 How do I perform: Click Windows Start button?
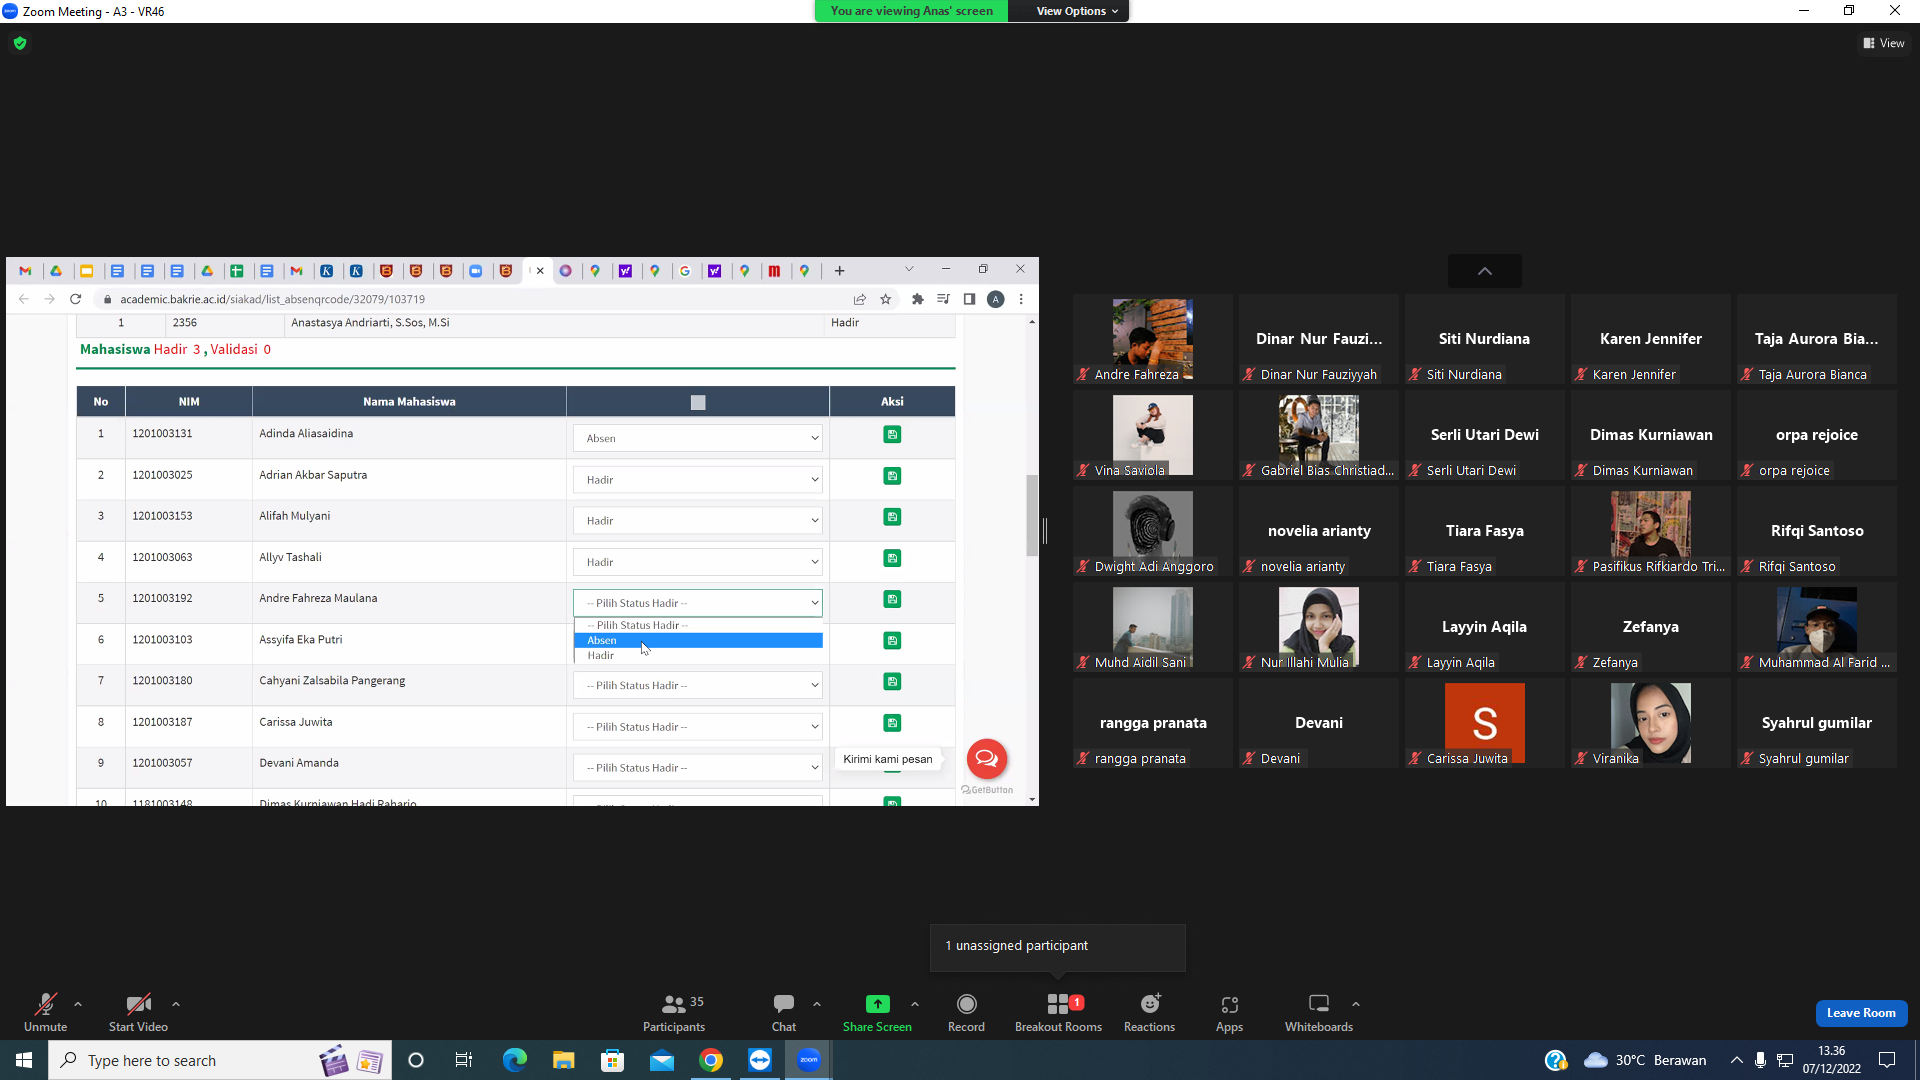(x=24, y=1060)
